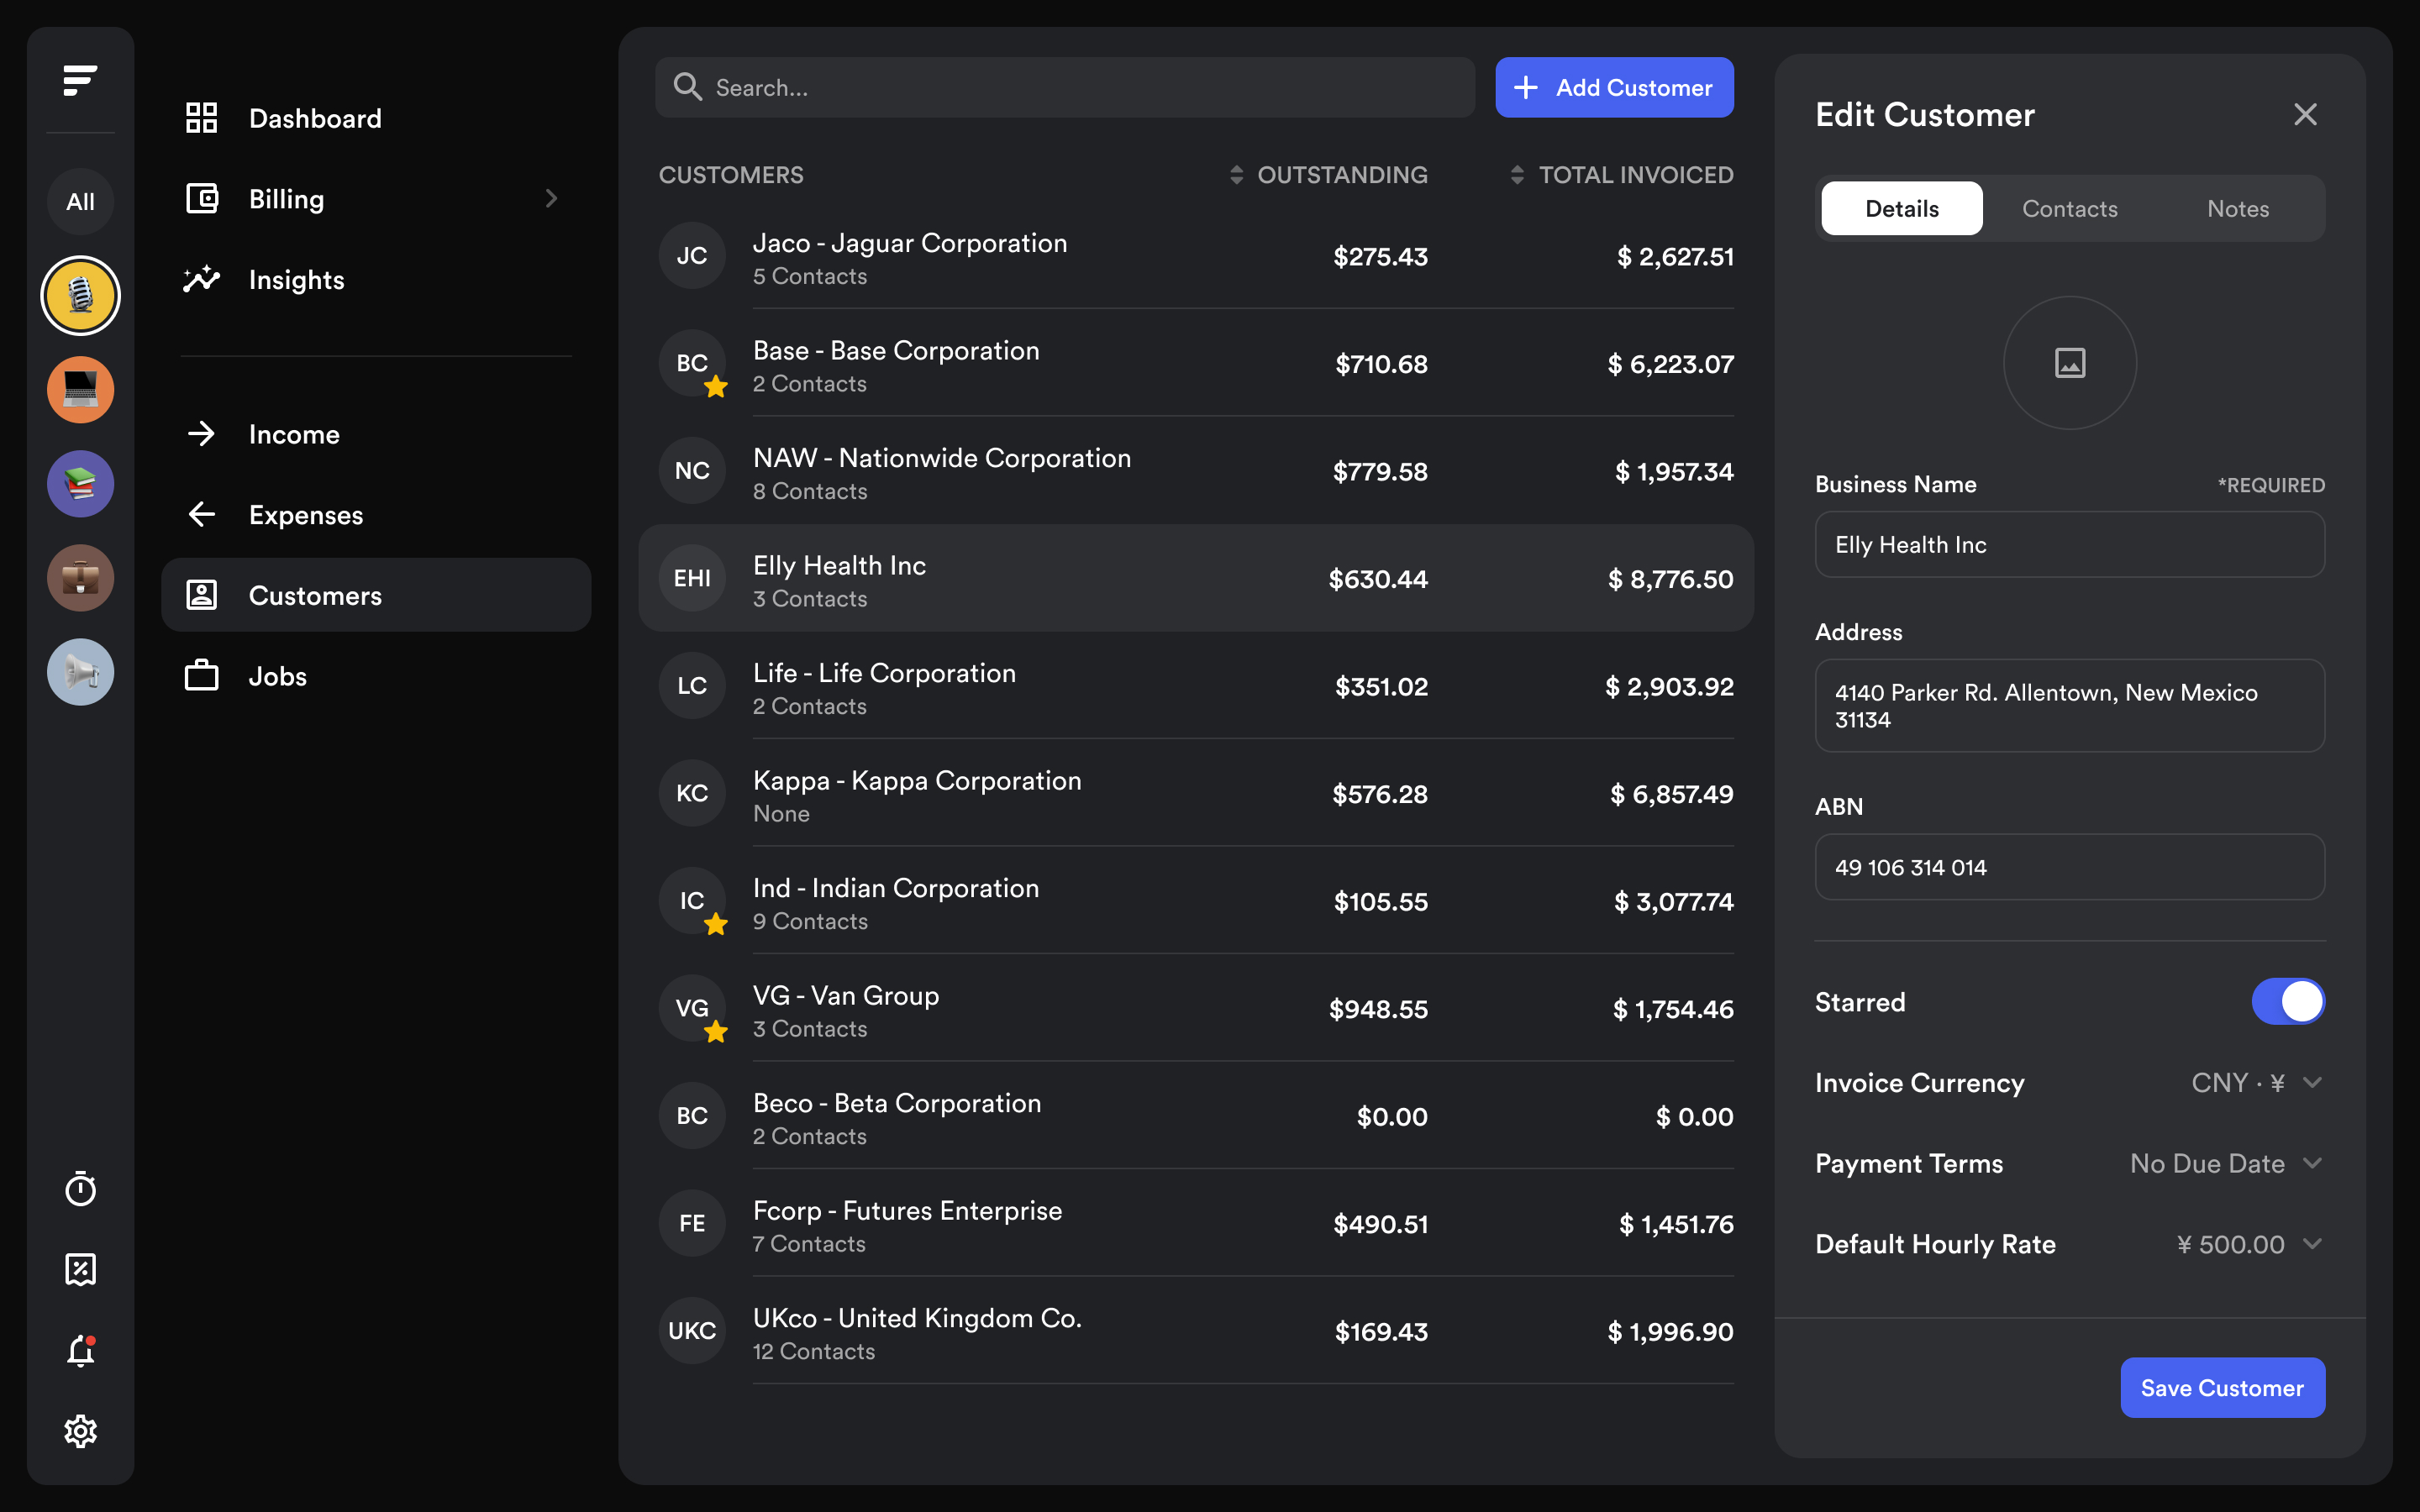Click the UKC avatar for United Kingdom Co.
The height and width of the screenshot is (1512, 2420).
(x=692, y=1331)
